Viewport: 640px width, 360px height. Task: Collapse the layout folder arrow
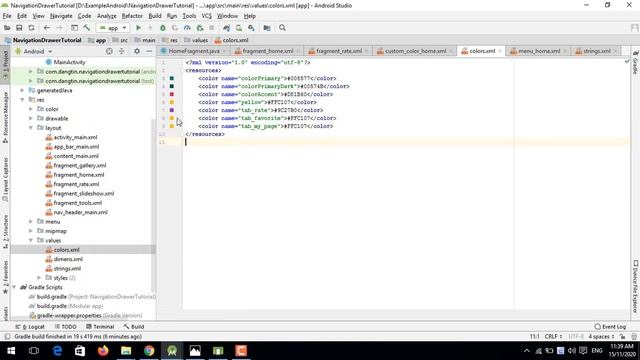(31, 128)
